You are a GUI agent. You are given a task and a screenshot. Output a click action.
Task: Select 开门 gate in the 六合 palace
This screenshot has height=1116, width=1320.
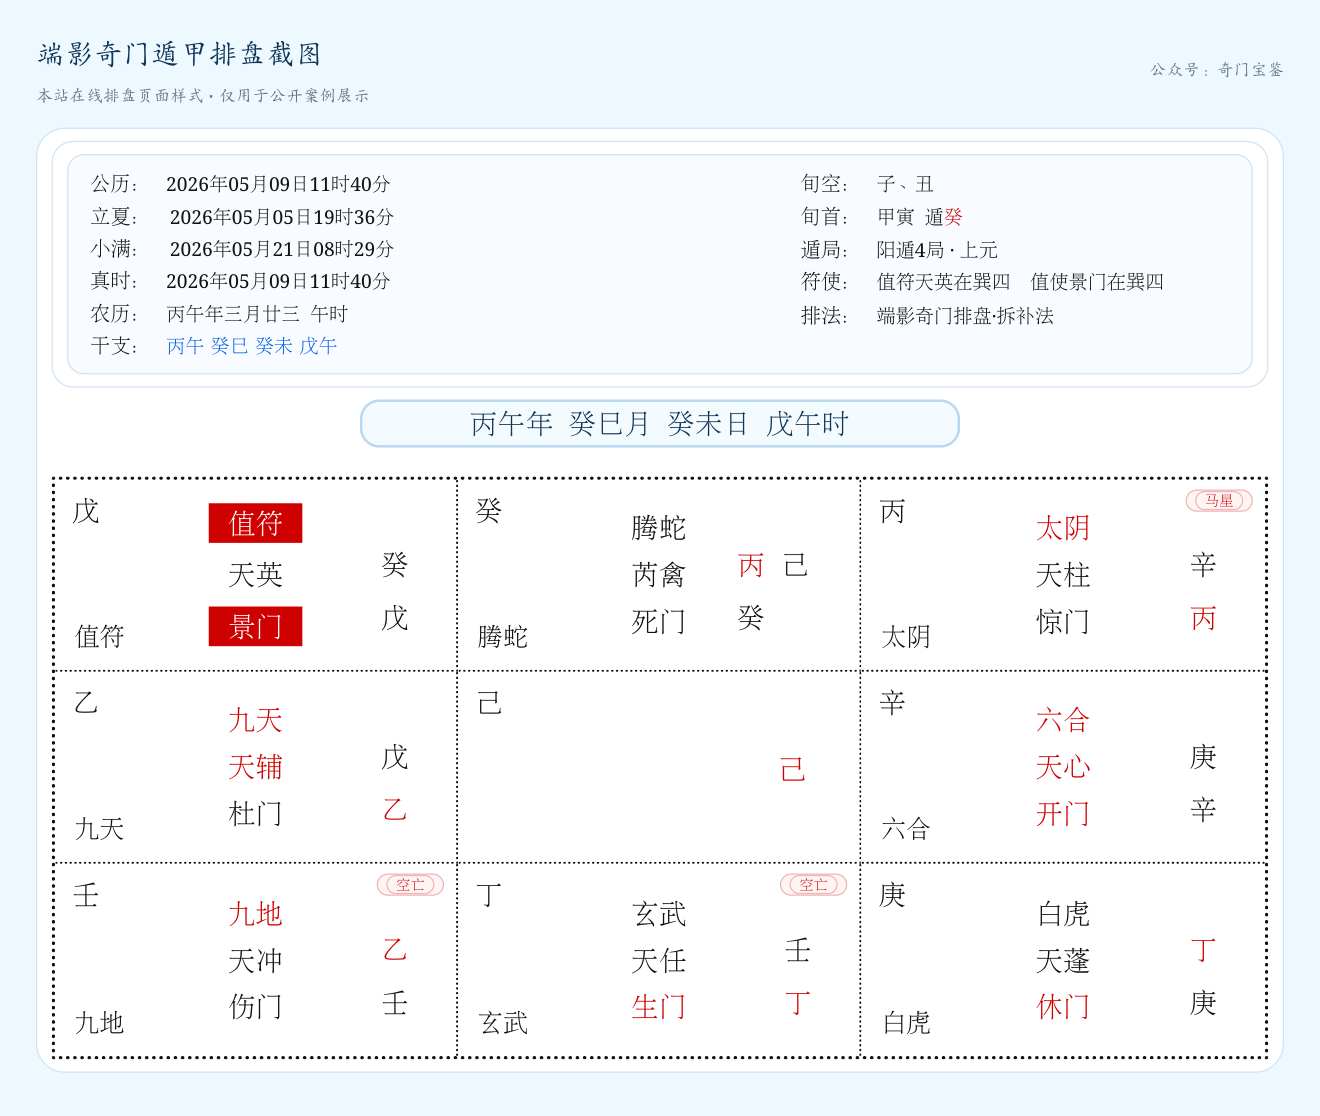[x=1063, y=814]
